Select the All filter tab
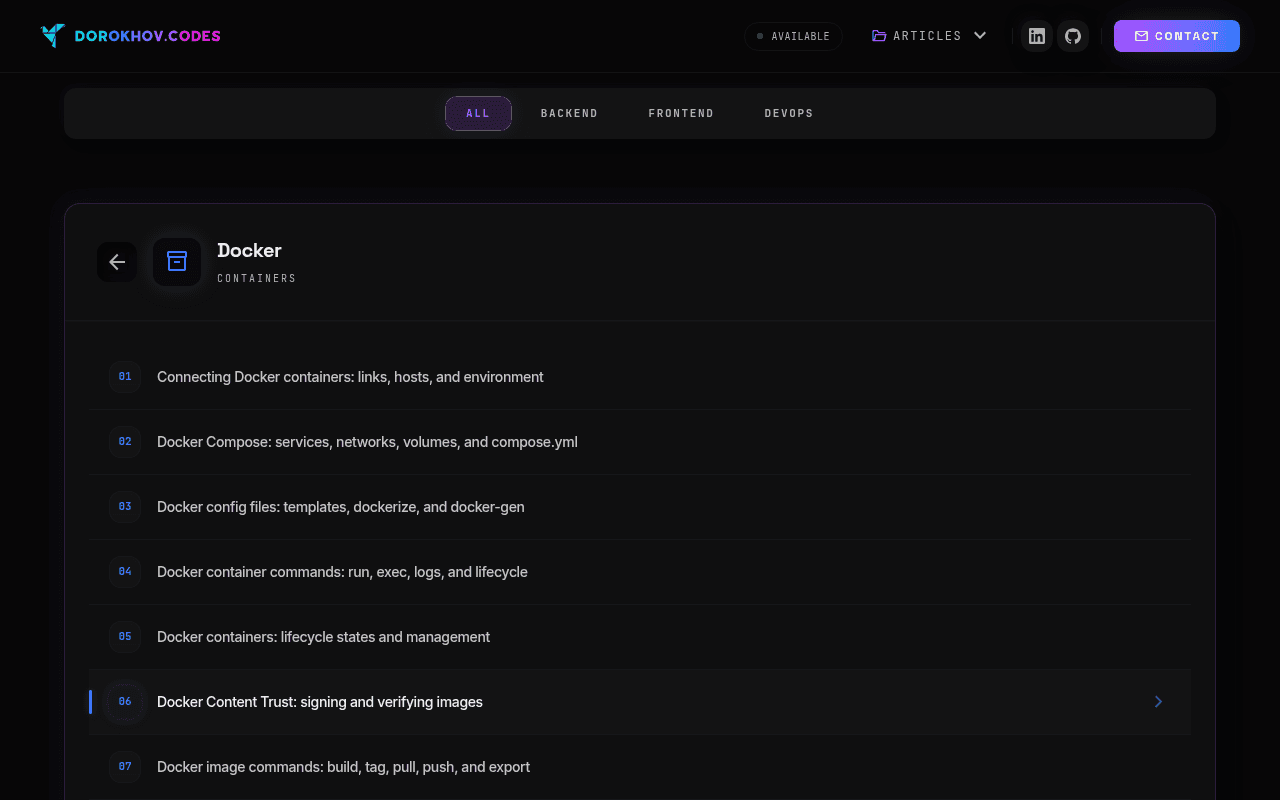Viewport: 1280px width, 800px height. coord(478,113)
